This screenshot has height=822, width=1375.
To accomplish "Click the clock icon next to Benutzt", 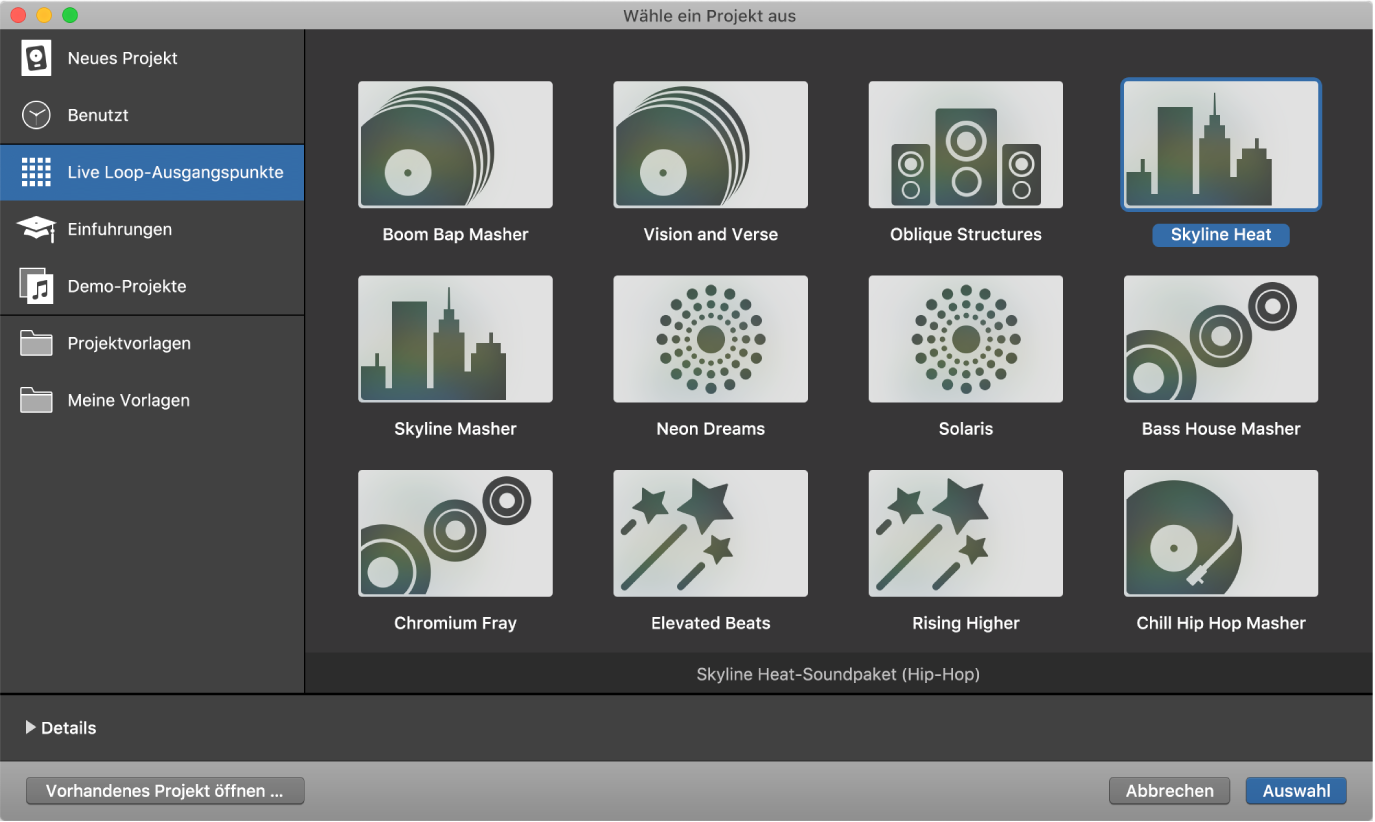I will 36,115.
